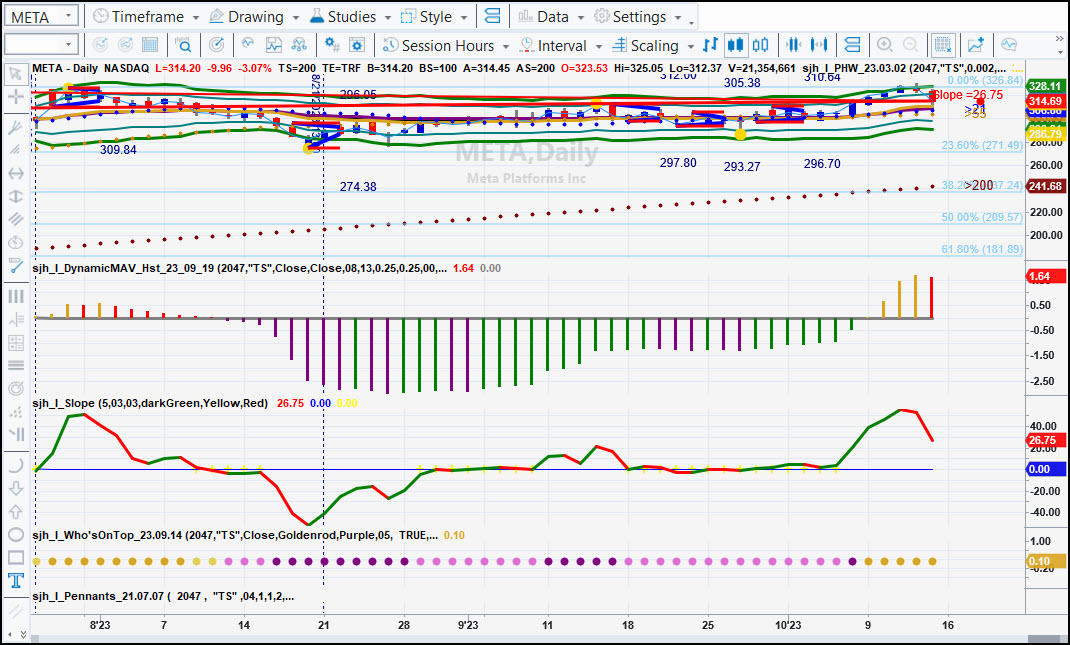Click the Interval button
Viewport: 1070px width, 645px height.
[553, 46]
